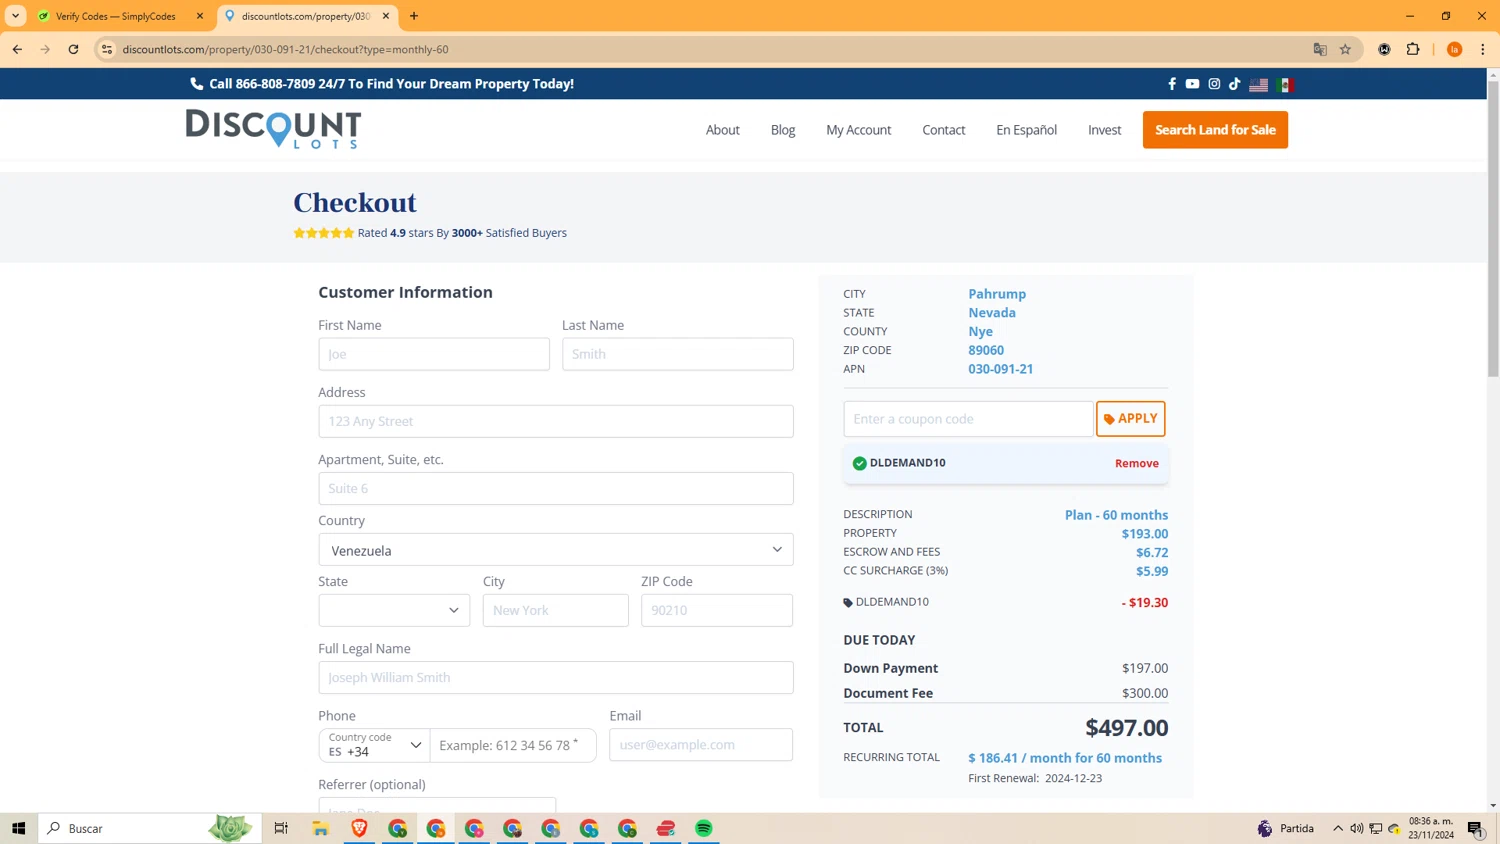Open File Explorer from the taskbar
1500x844 pixels.
[320, 828]
